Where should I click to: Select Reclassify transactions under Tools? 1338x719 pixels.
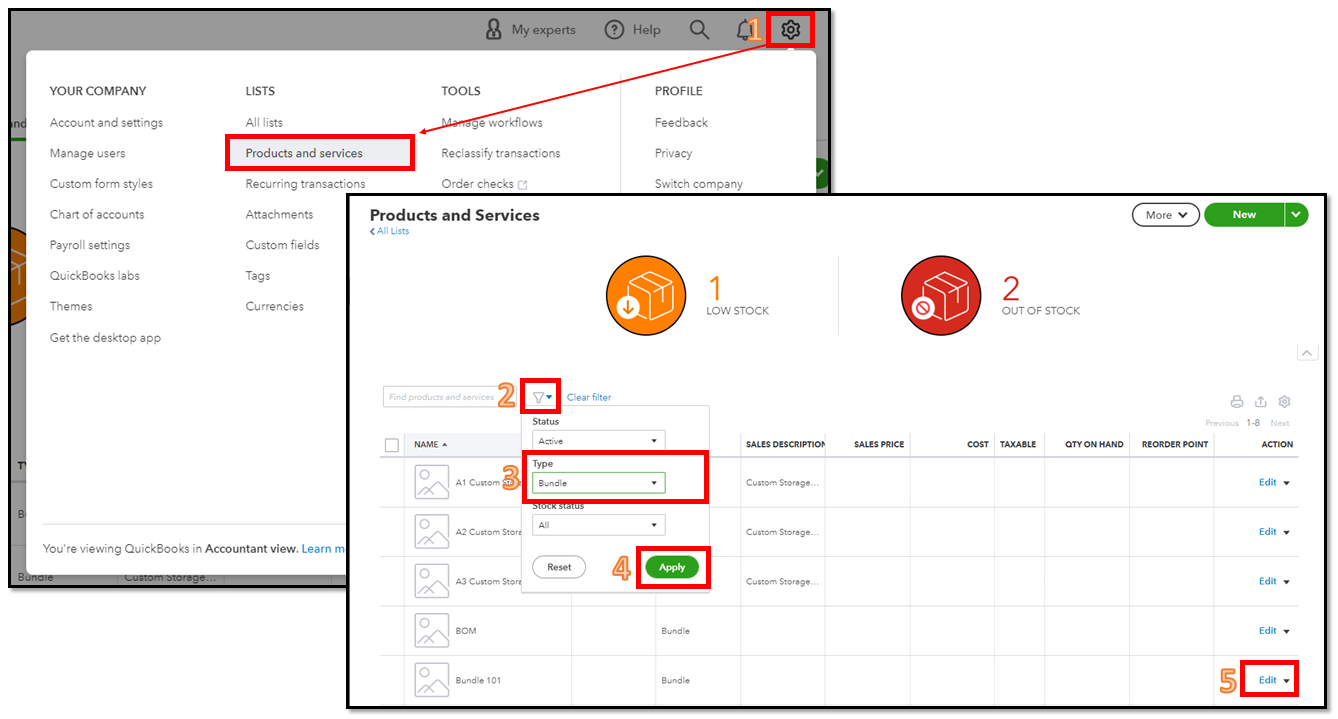click(501, 153)
